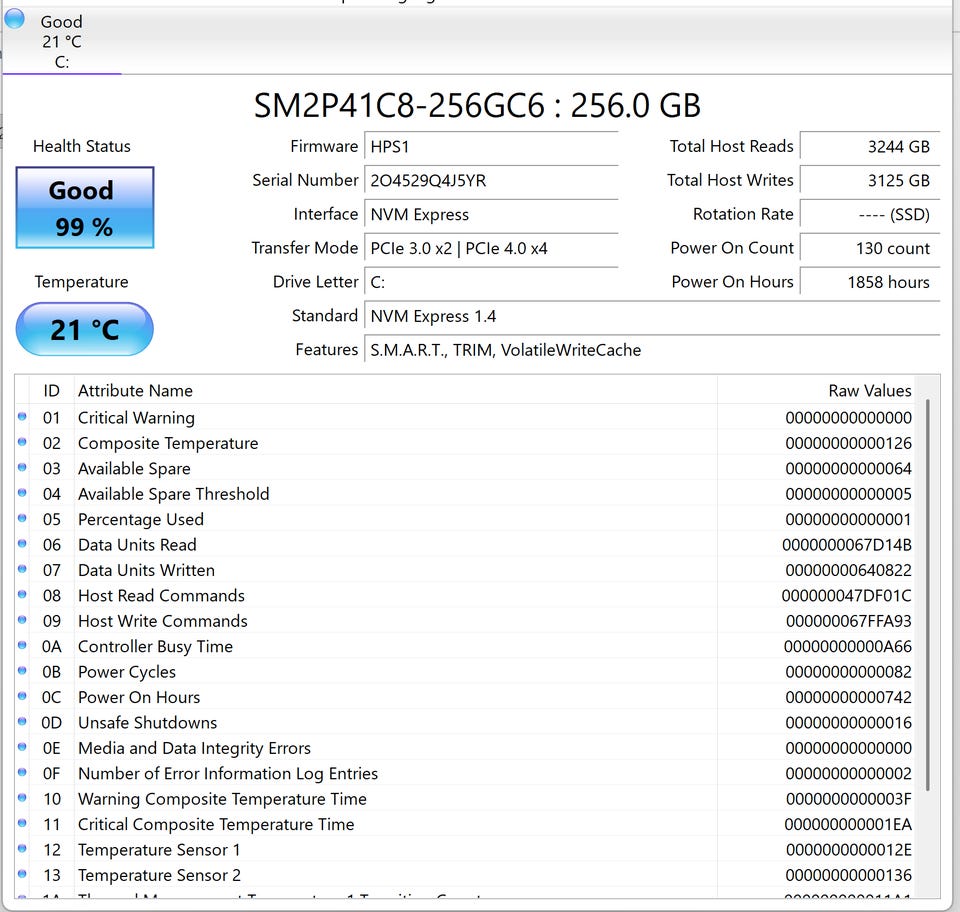Screen dimensions: 960x912
Task: Click the status orb for Percentage Used
Action: pos(22,518)
